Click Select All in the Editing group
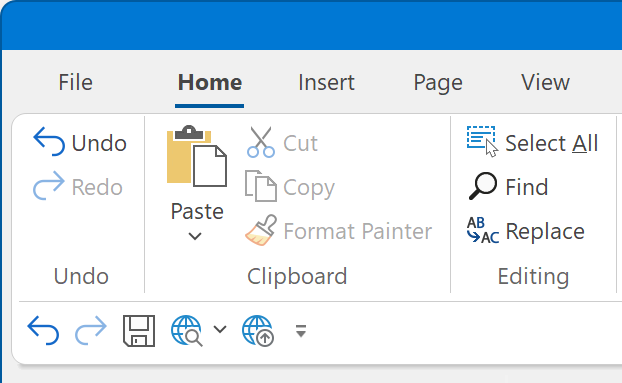 coord(532,142)
